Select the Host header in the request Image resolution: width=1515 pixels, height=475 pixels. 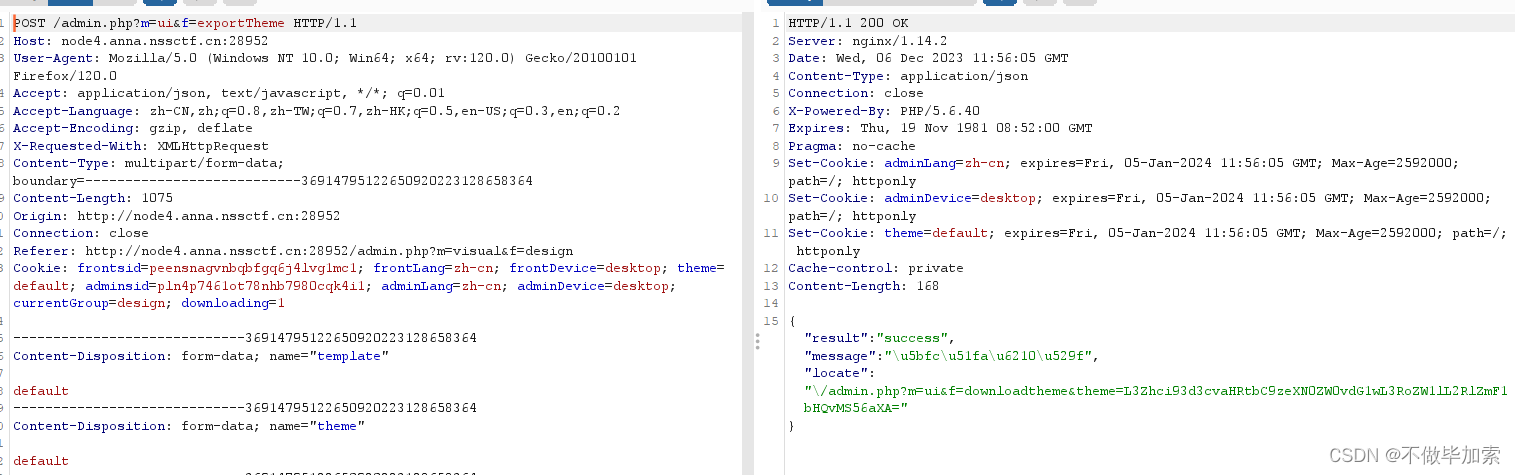(x=141, y=41)
